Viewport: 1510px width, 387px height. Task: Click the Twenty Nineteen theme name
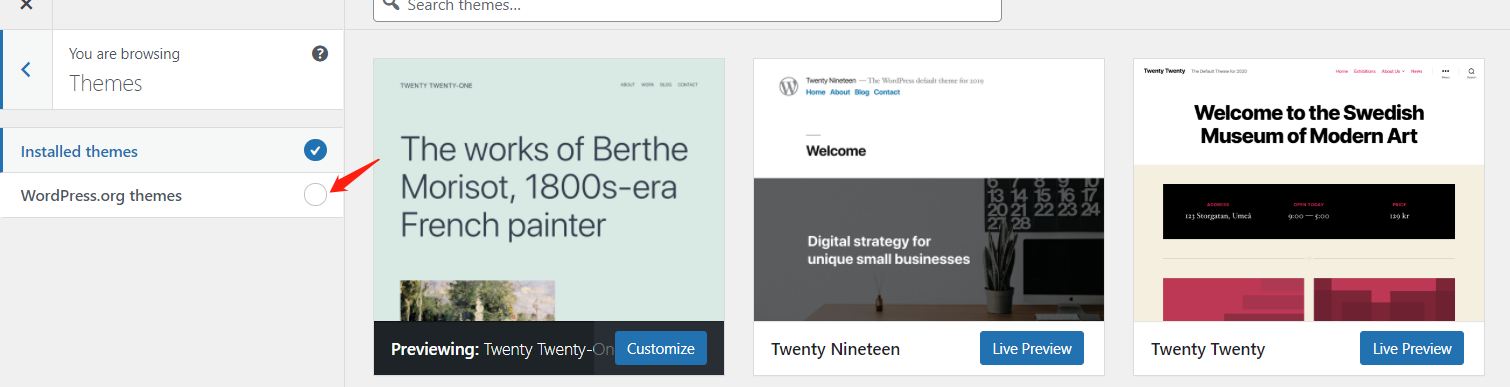[835, 349]
